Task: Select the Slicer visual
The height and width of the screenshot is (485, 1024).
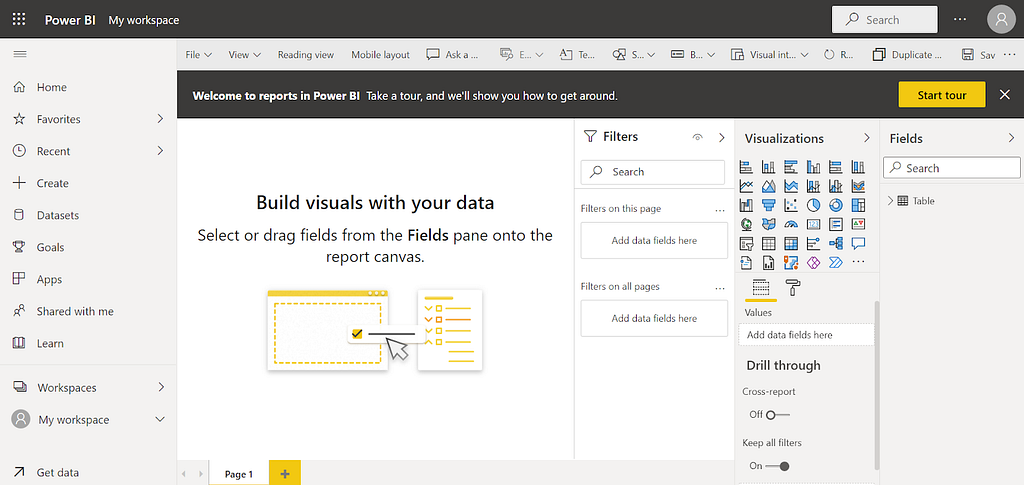Action: [746, 243]
